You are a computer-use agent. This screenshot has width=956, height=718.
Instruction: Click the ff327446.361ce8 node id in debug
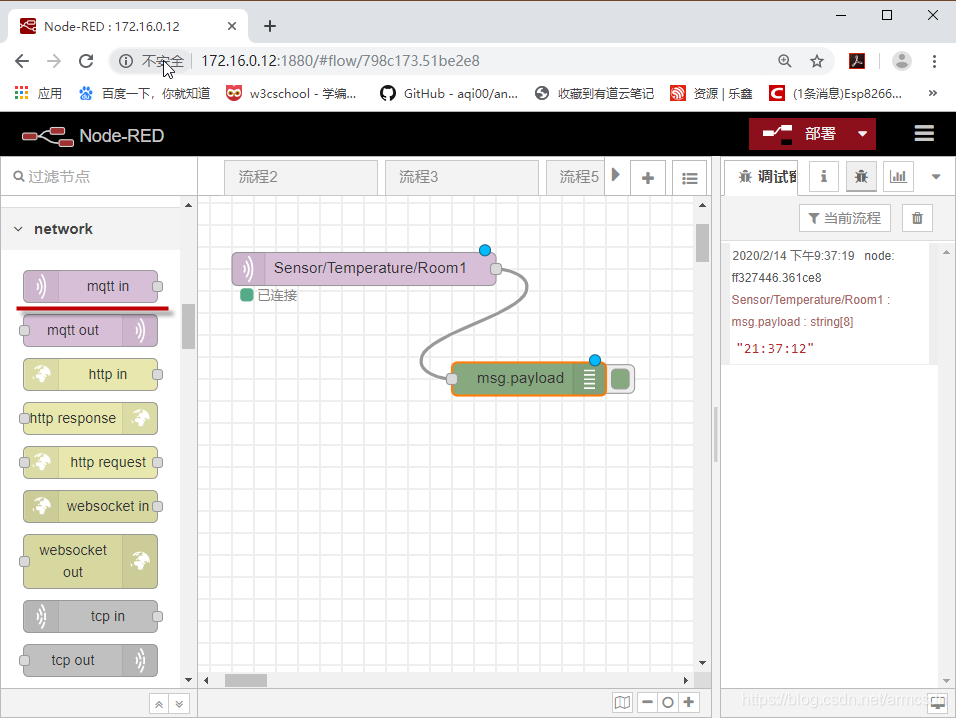pos(776,278)
